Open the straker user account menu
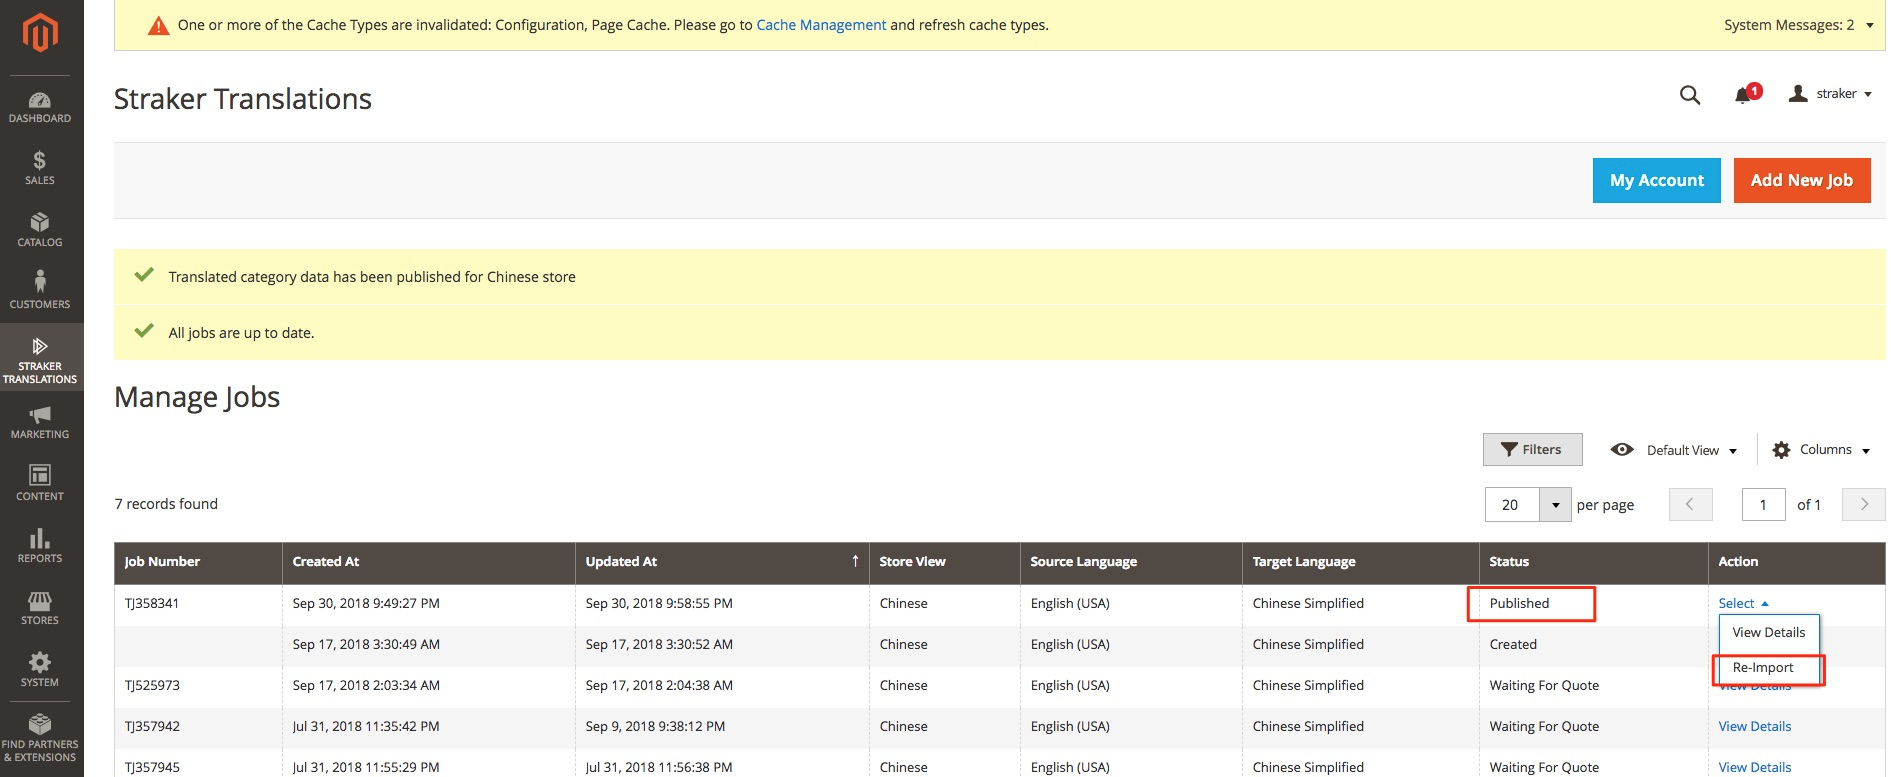This screenshot has width=1891, height=777. pos(1829,94)
